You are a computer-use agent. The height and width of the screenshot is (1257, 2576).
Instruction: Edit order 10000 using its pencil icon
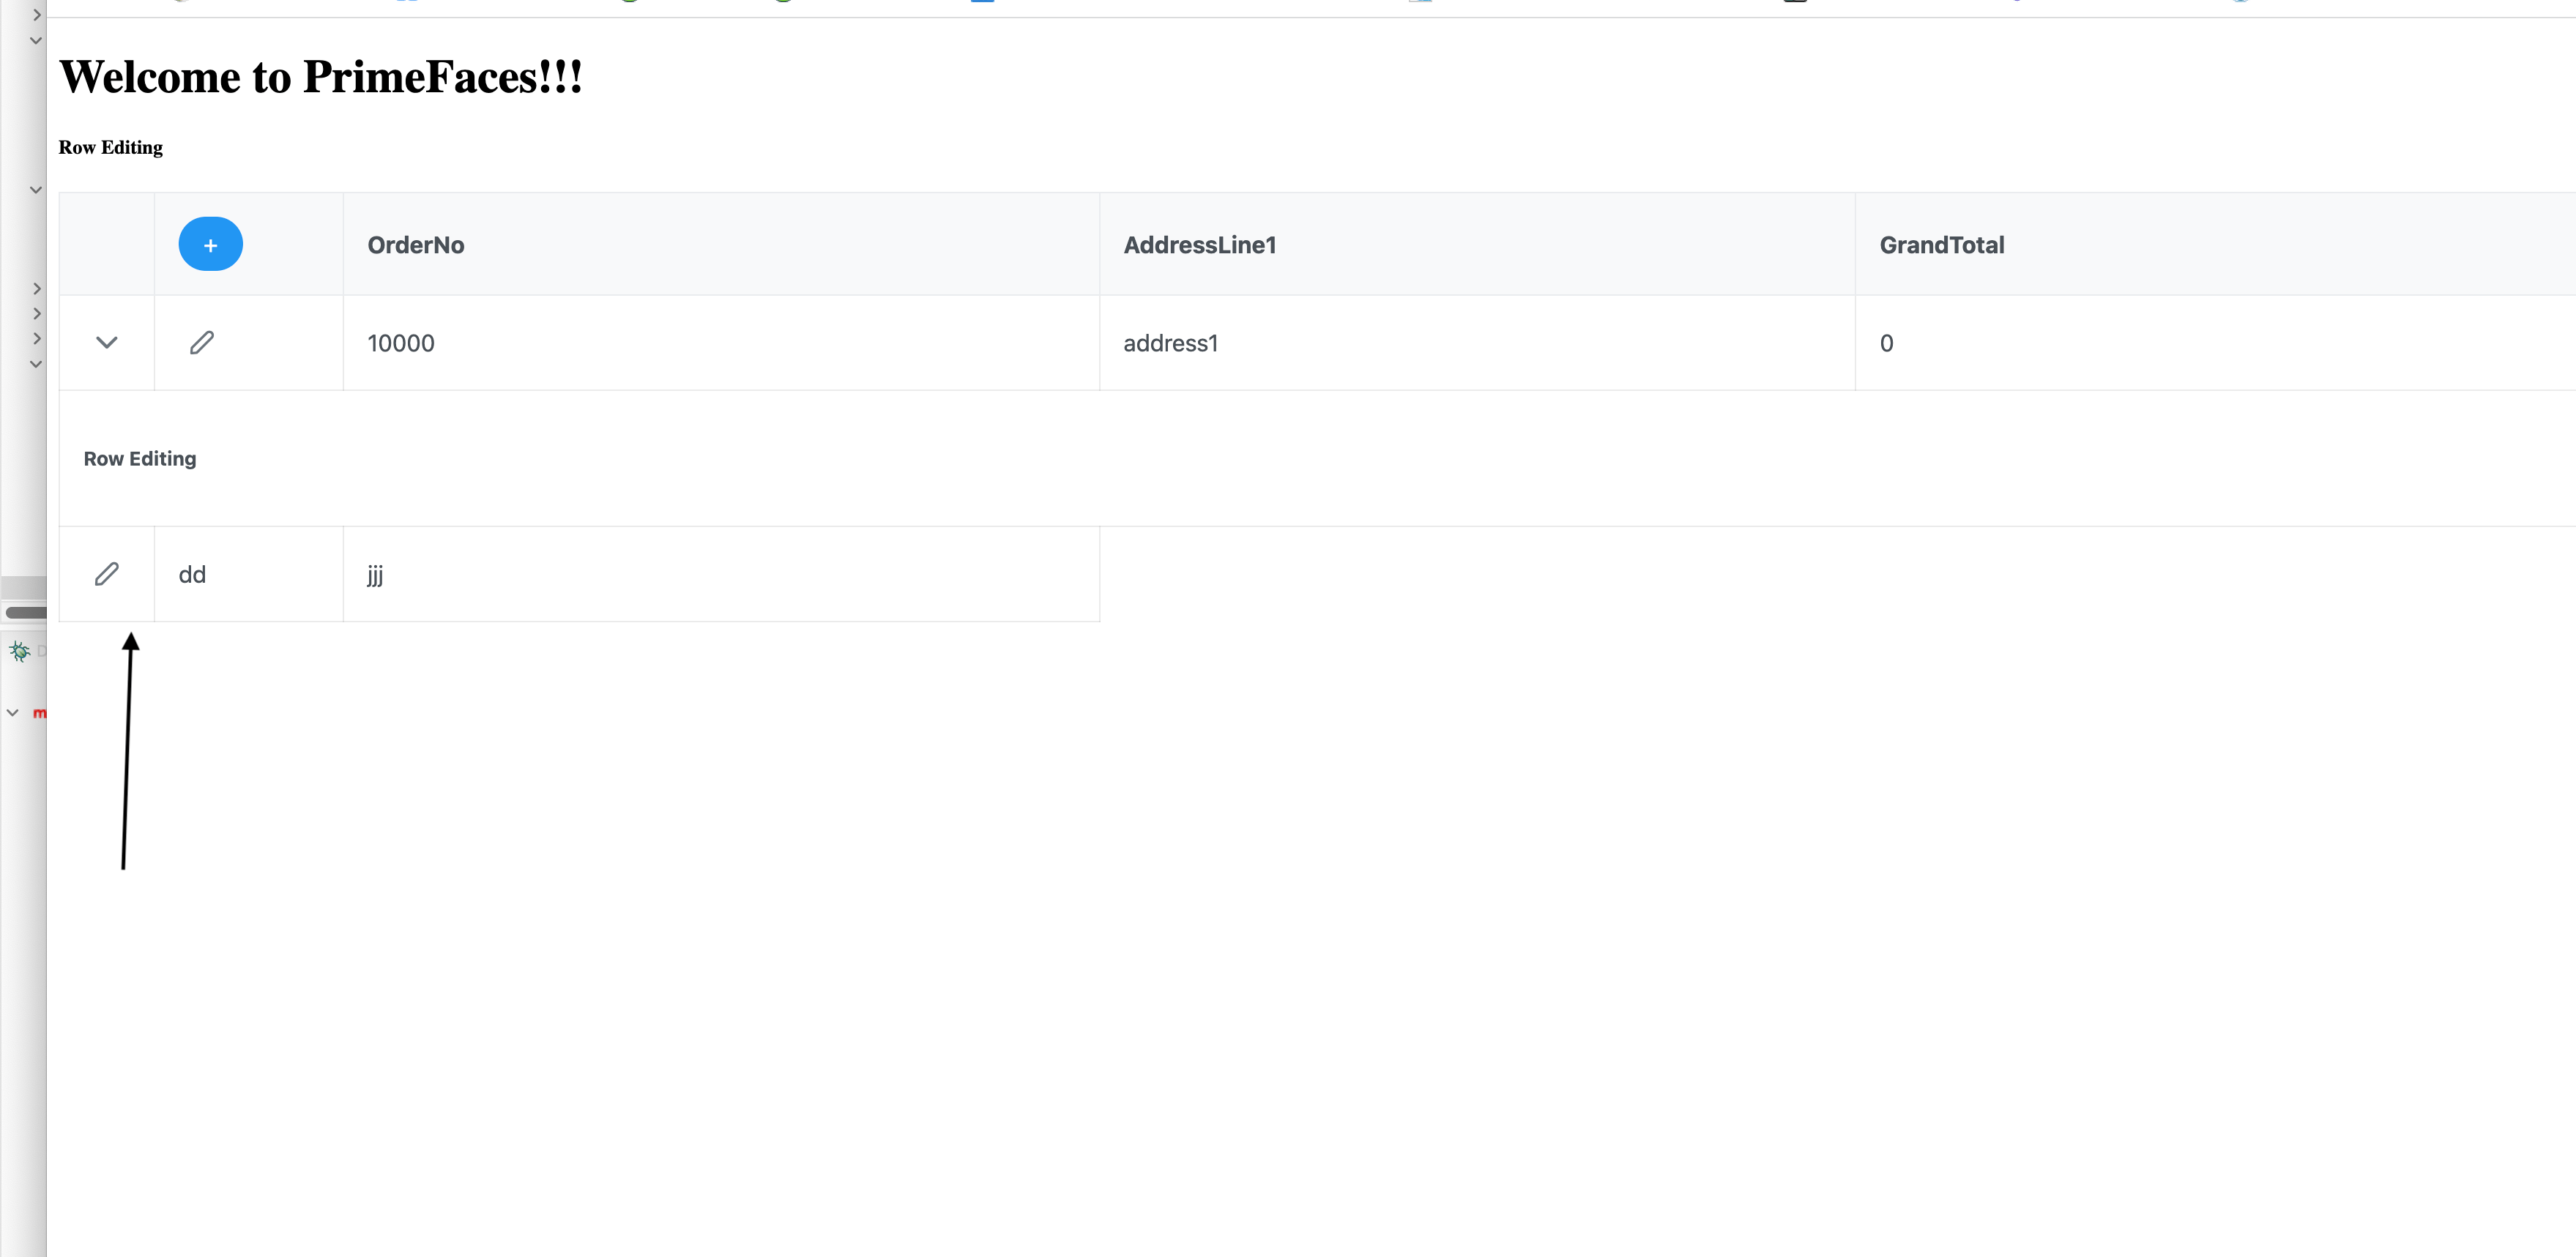tap(202, 342)
